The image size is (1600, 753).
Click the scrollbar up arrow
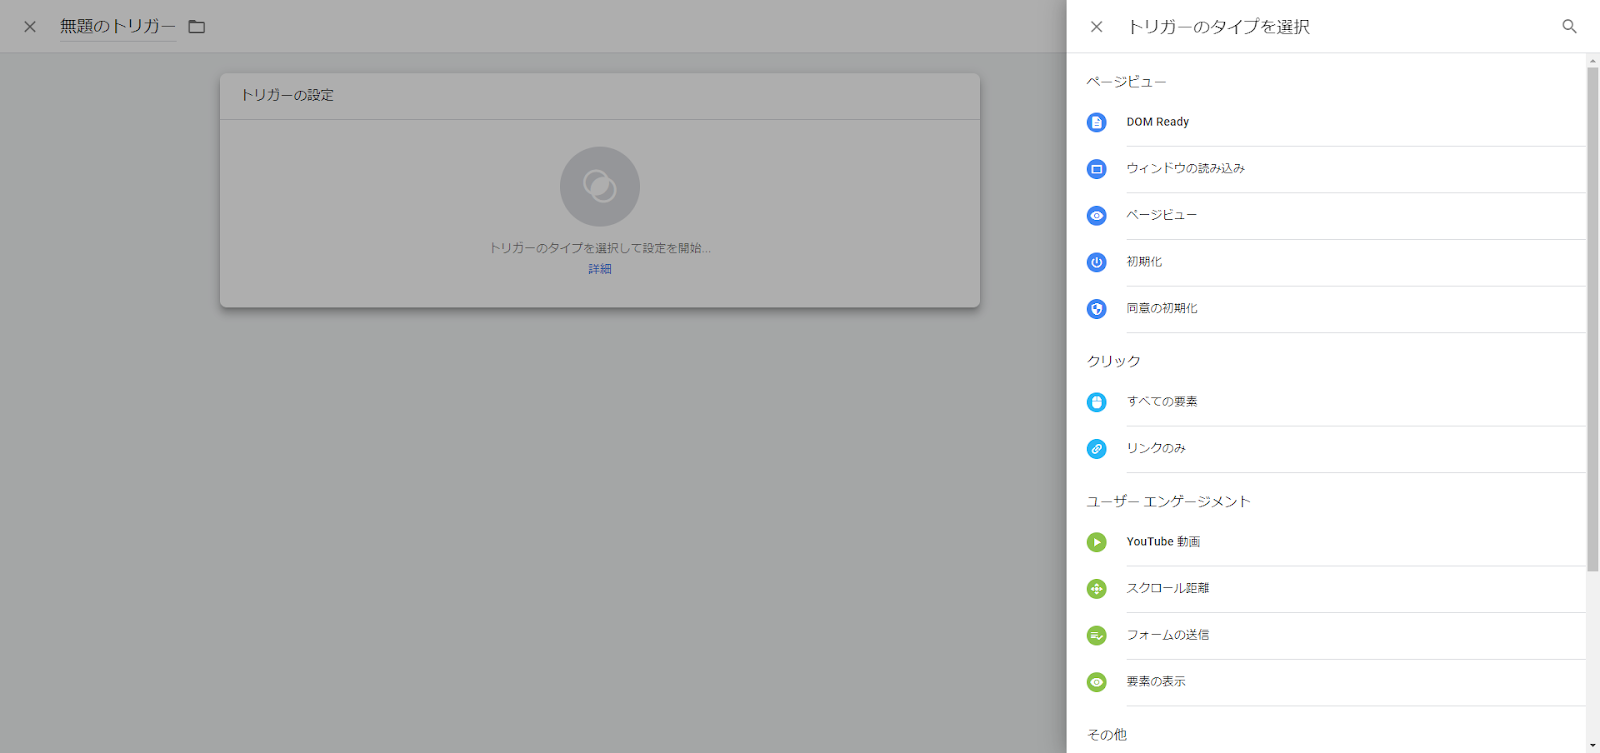[x=1593, y=60]
